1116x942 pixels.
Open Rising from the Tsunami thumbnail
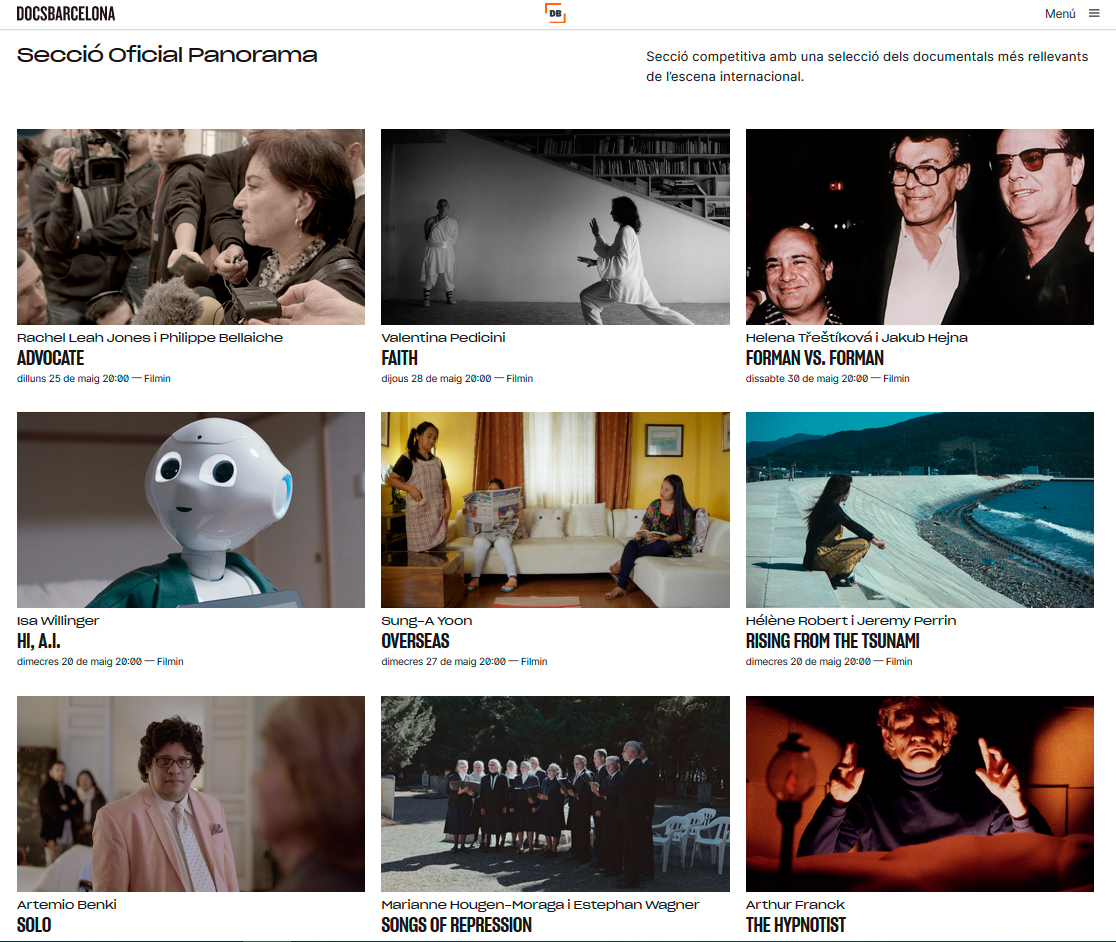pyautogui.click(x=919, y=510)
